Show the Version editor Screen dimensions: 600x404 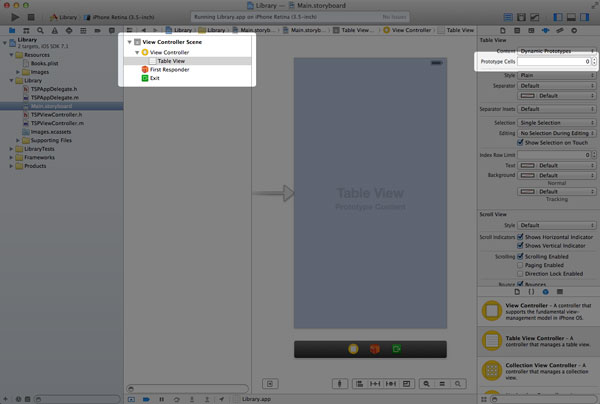pos(535,17)
